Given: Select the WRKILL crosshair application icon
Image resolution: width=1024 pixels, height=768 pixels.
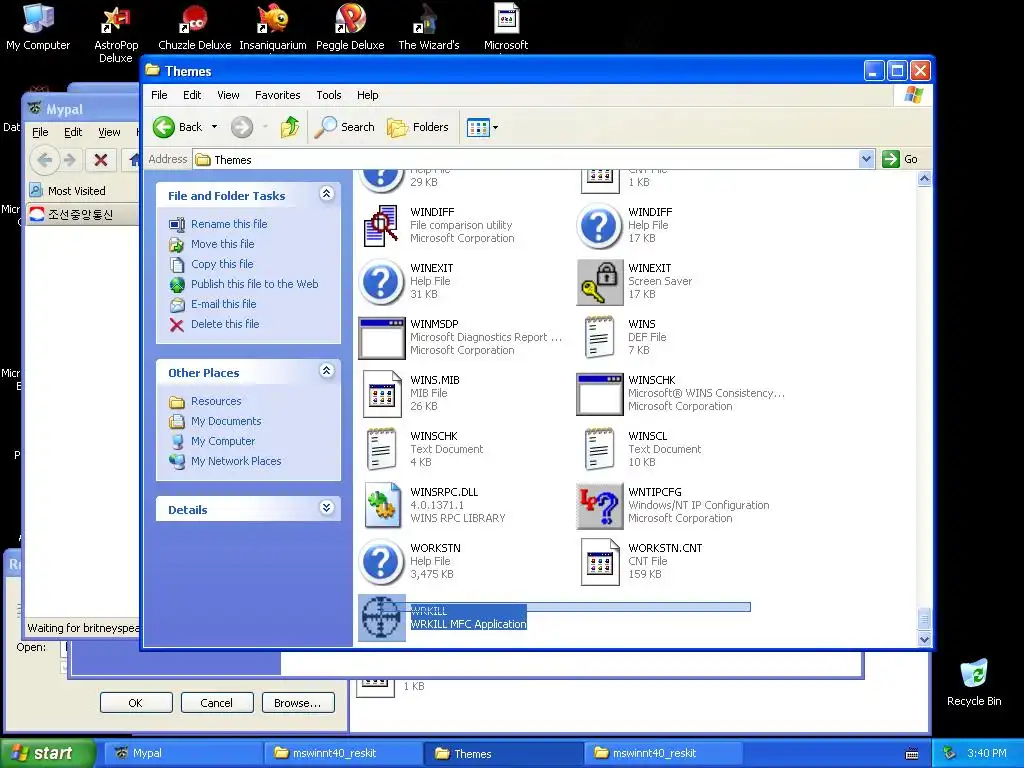Looking at the screenshot, I should tap(381, 618).
